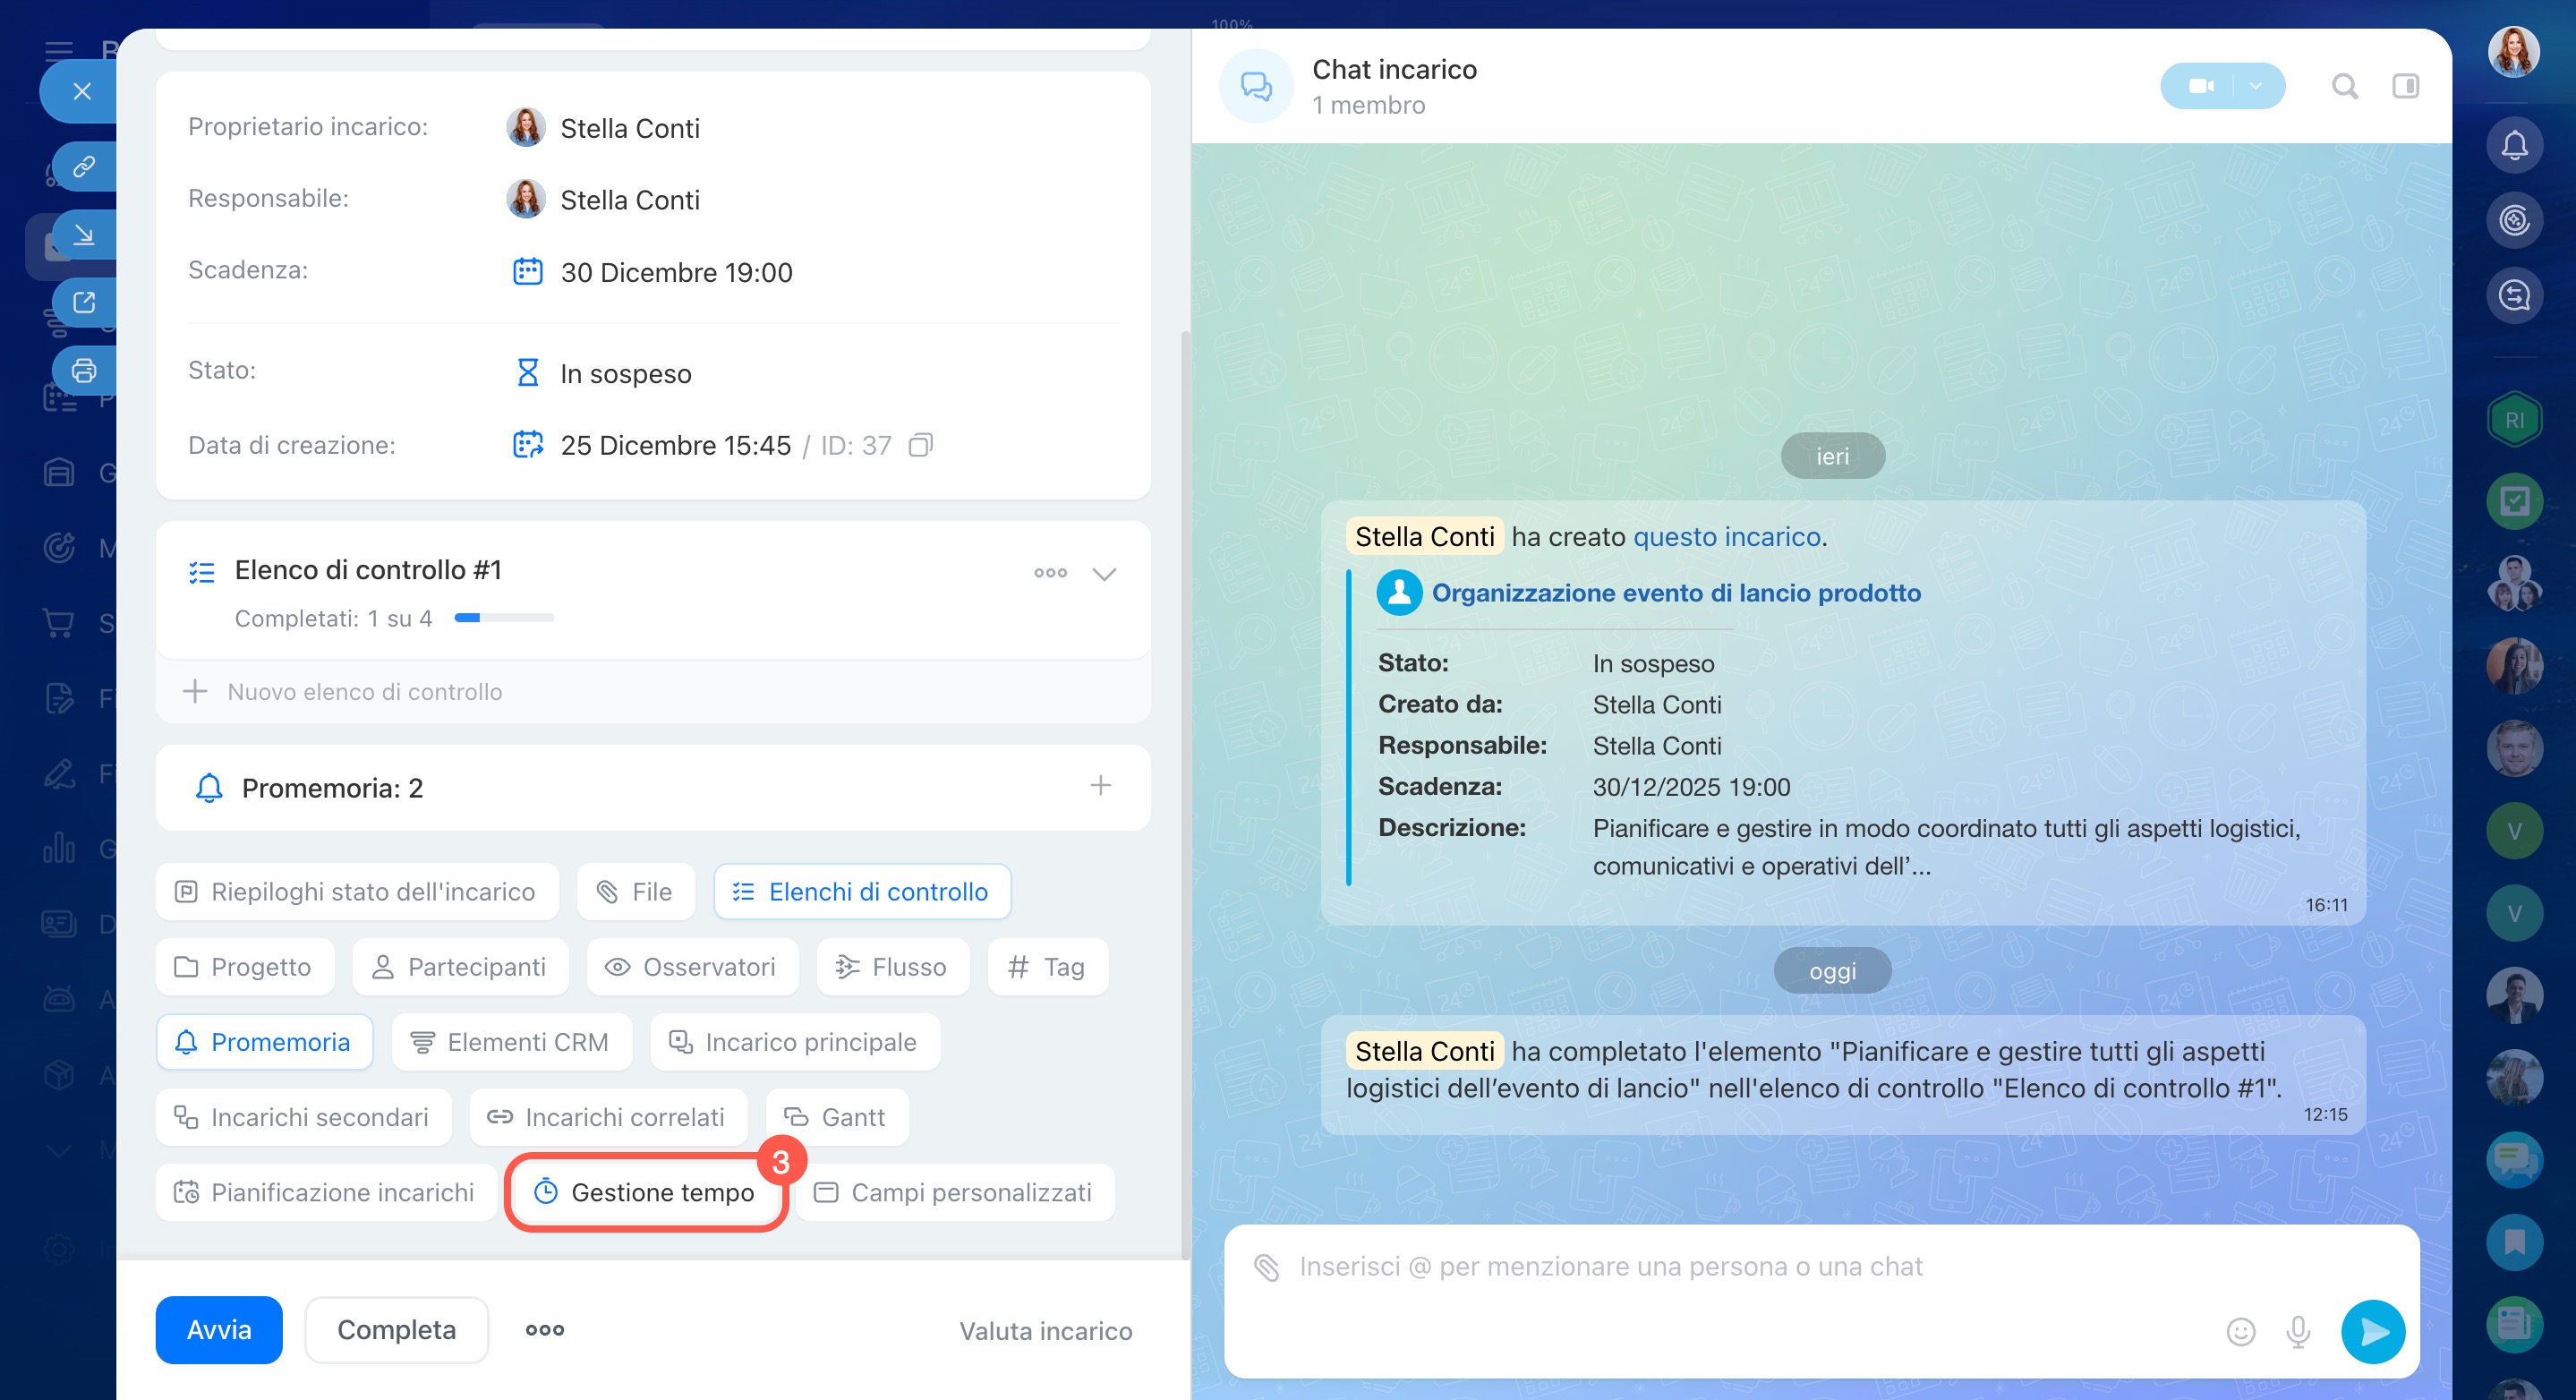Screen dimensions: 2576x1400
Task: Open the notifications bell in right sidebar
Action: click(2514, 146)
